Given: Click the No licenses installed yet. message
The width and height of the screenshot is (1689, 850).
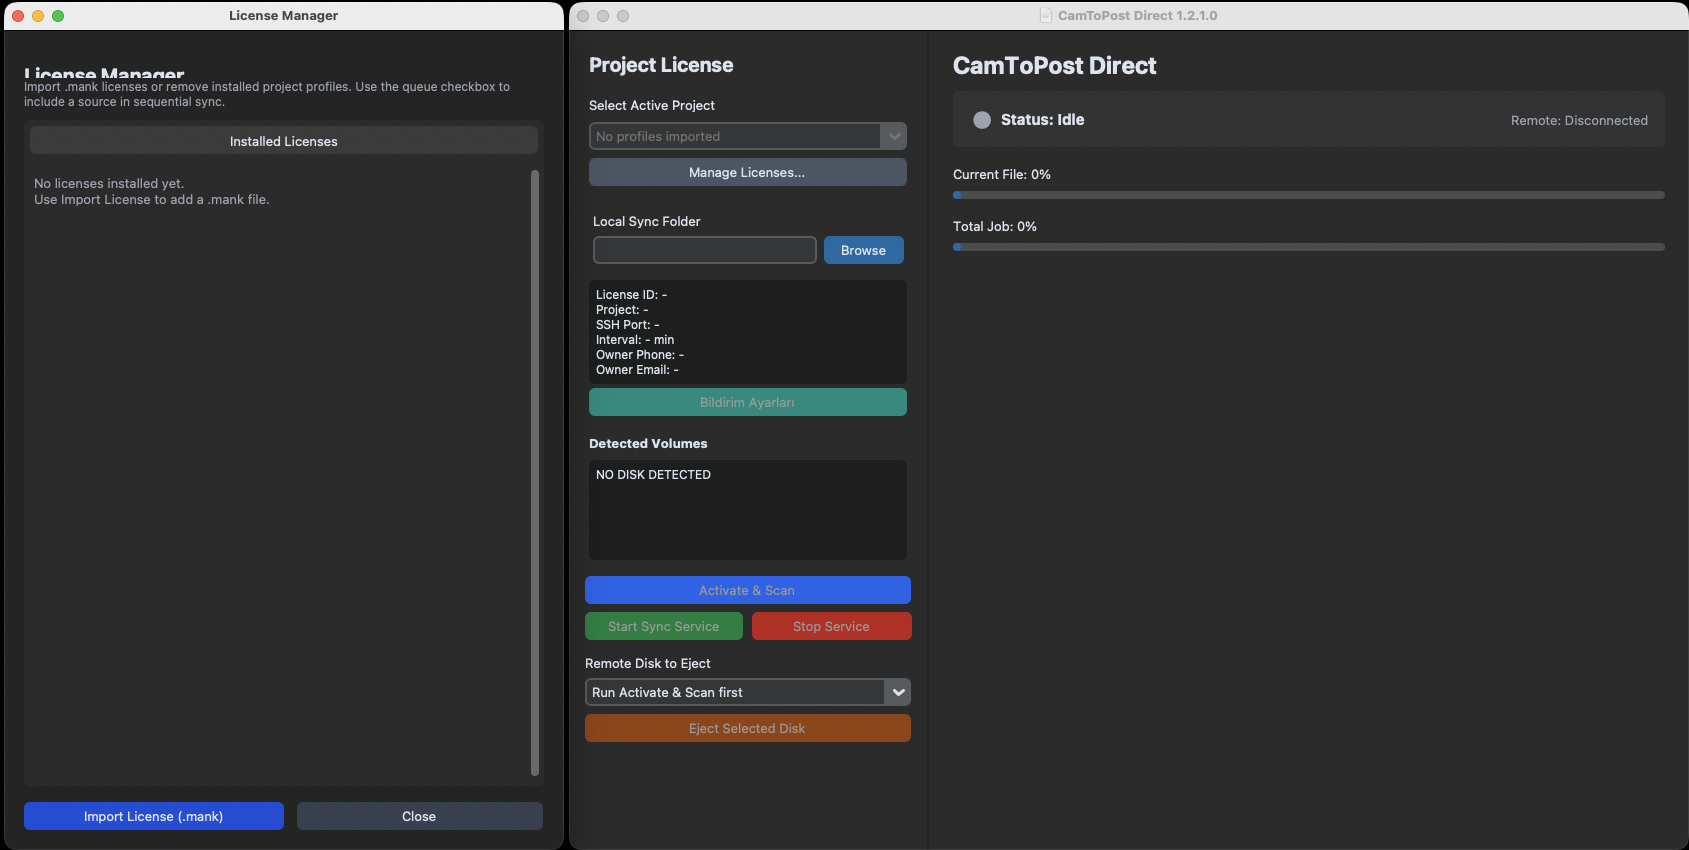Looking at the screenshot, I should (x=109, y=183).
